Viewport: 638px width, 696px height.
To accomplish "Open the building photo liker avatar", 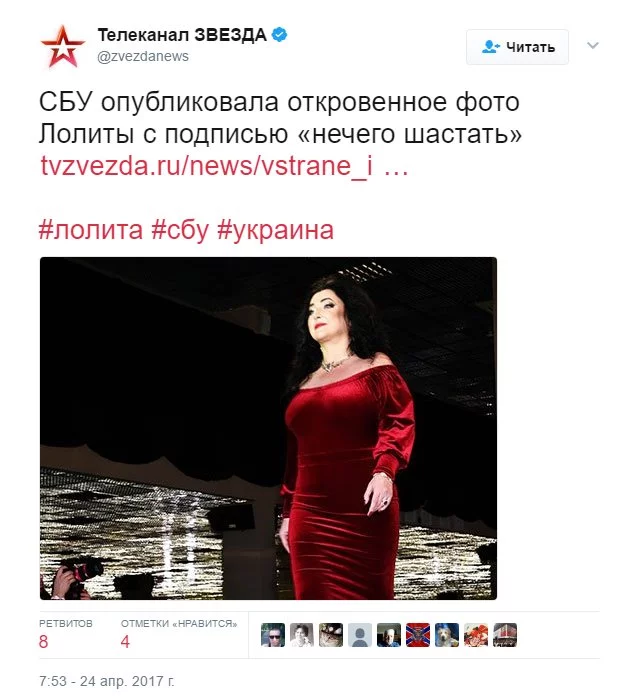I will tap(505, 635).
